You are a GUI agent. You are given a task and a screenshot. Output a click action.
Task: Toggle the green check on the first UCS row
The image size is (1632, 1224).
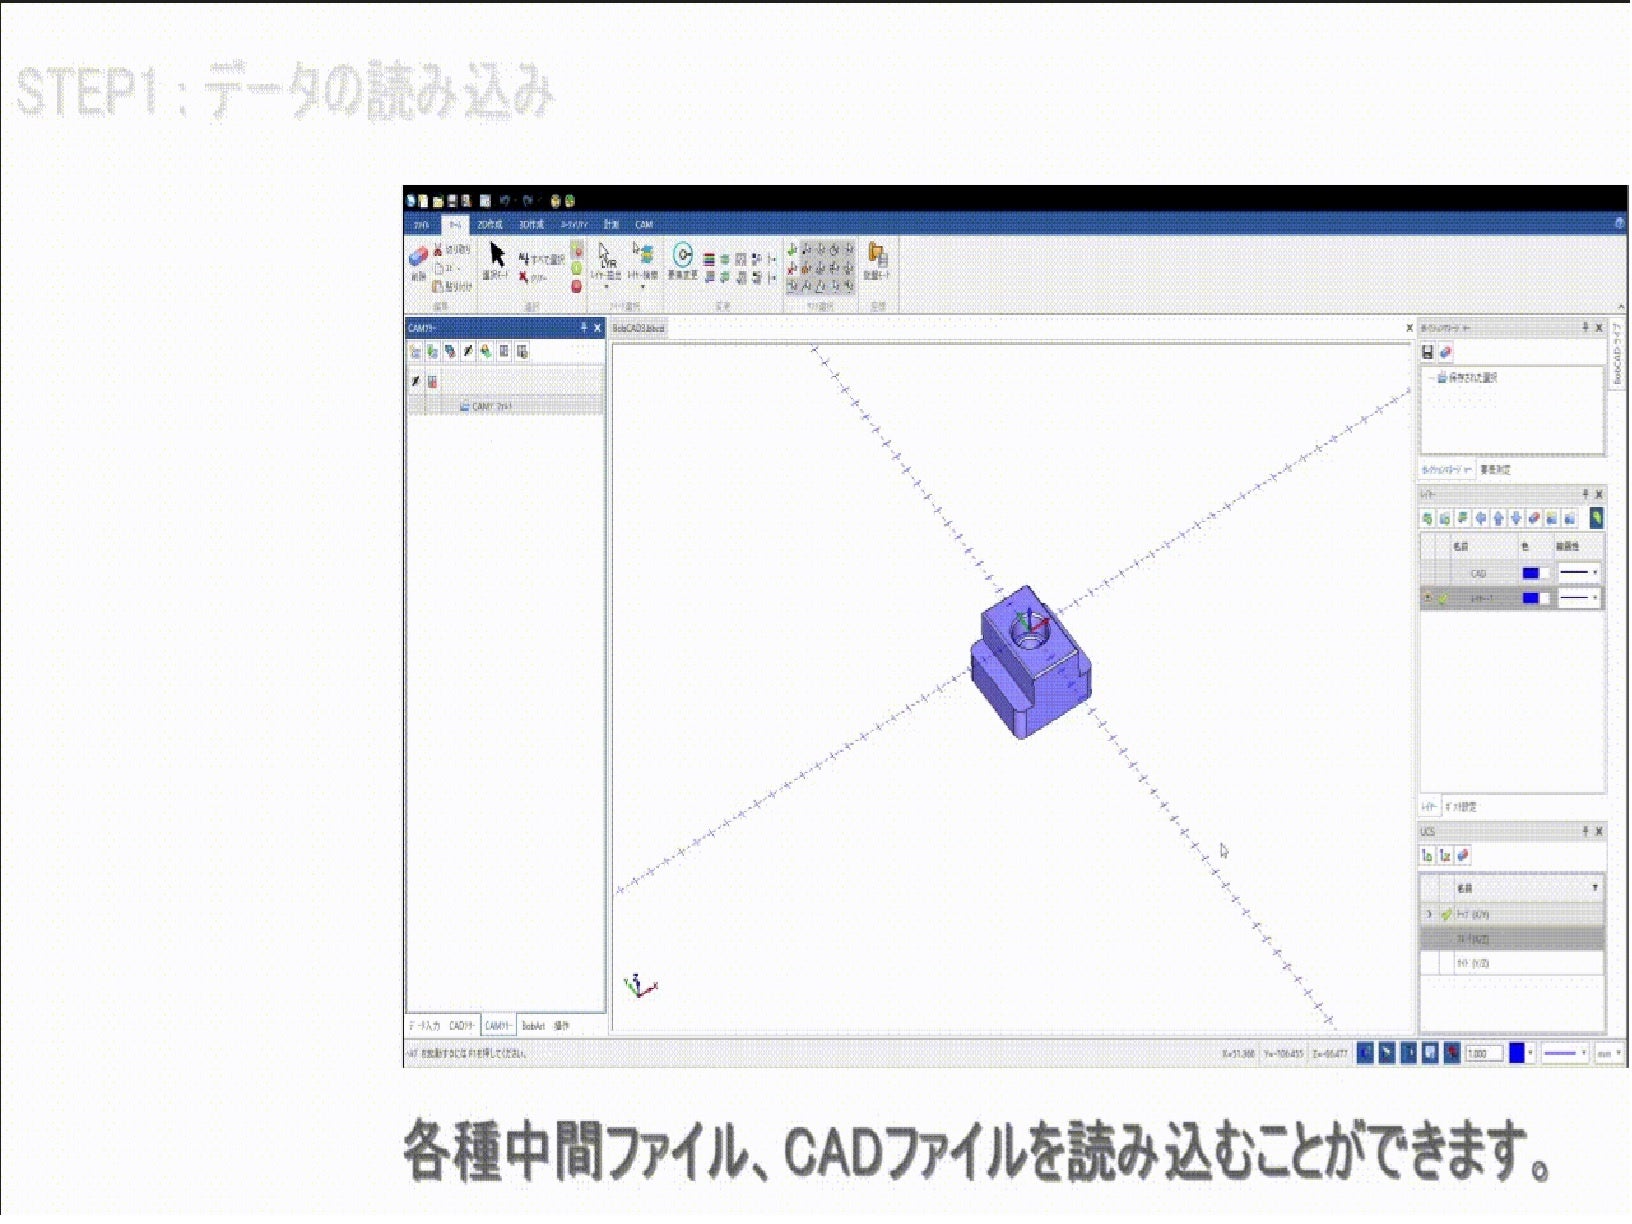point(1446,914)
